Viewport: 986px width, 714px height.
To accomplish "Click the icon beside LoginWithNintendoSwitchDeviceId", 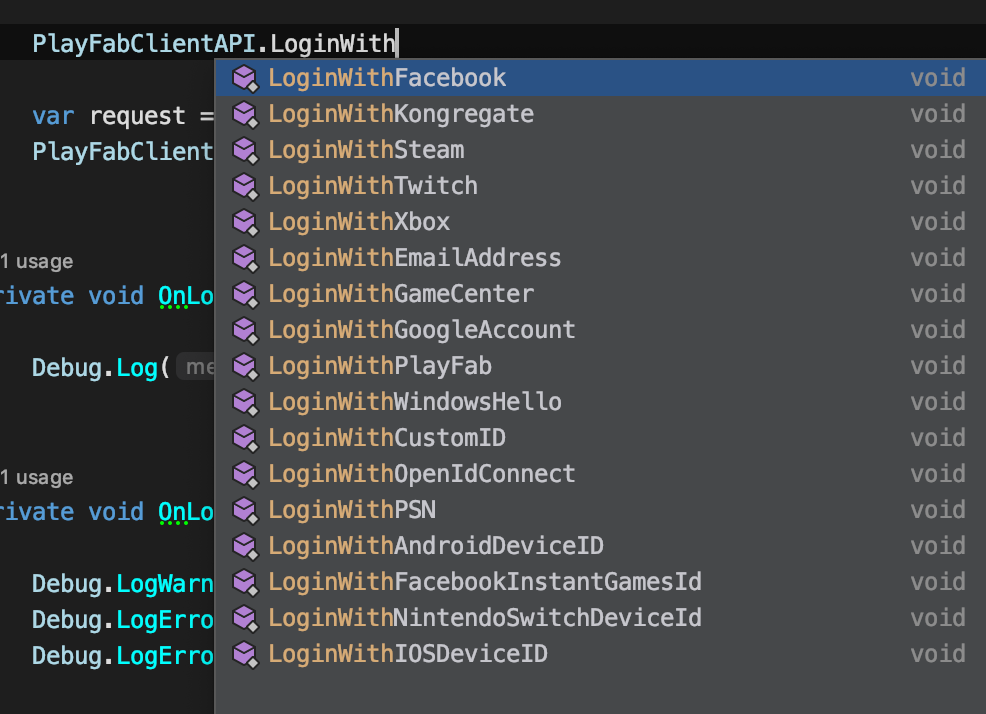I will 245,618.
